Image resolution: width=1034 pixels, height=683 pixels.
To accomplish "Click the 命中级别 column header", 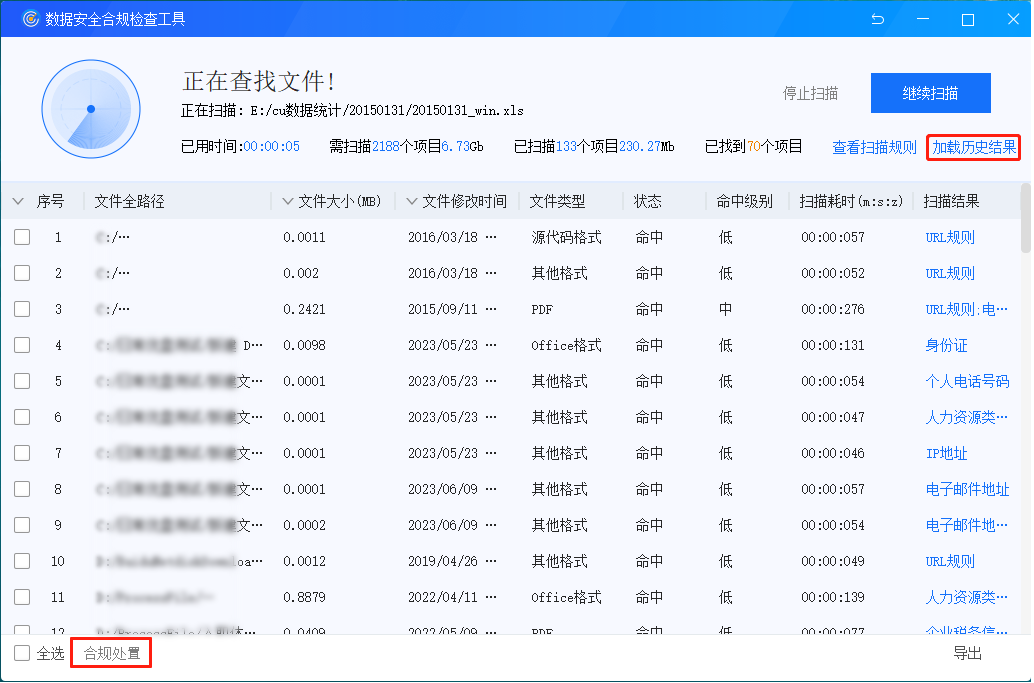I will [x=744, y=202].
